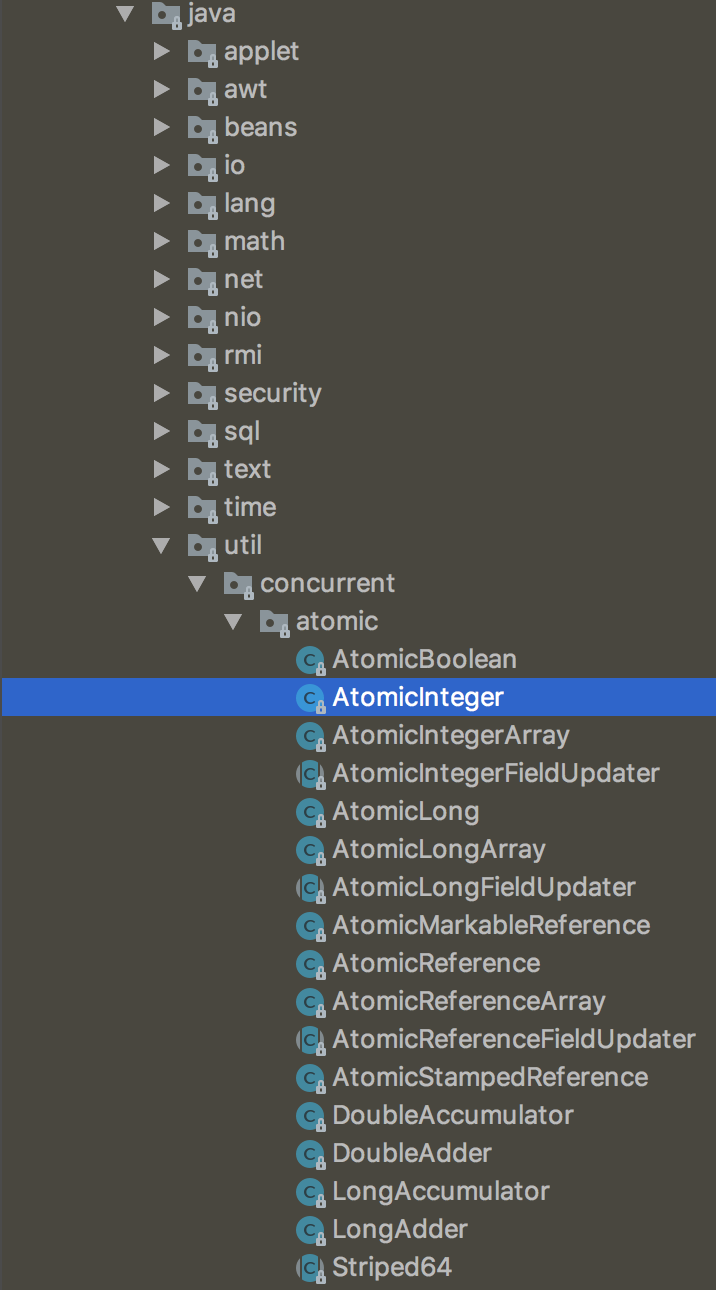Collapse the atomic package arrow

click(x=233, y=622)
